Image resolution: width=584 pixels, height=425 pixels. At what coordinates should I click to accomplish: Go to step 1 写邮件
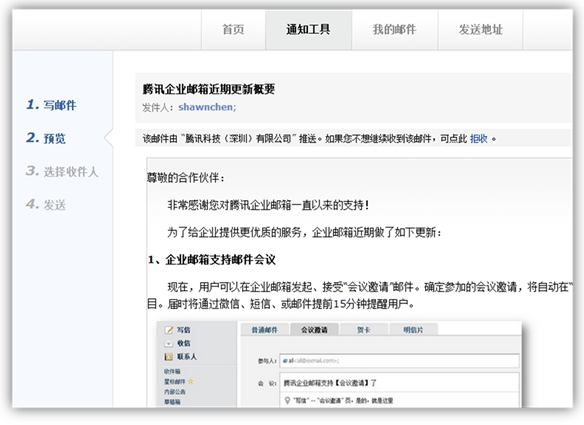[x=51, y=105]
